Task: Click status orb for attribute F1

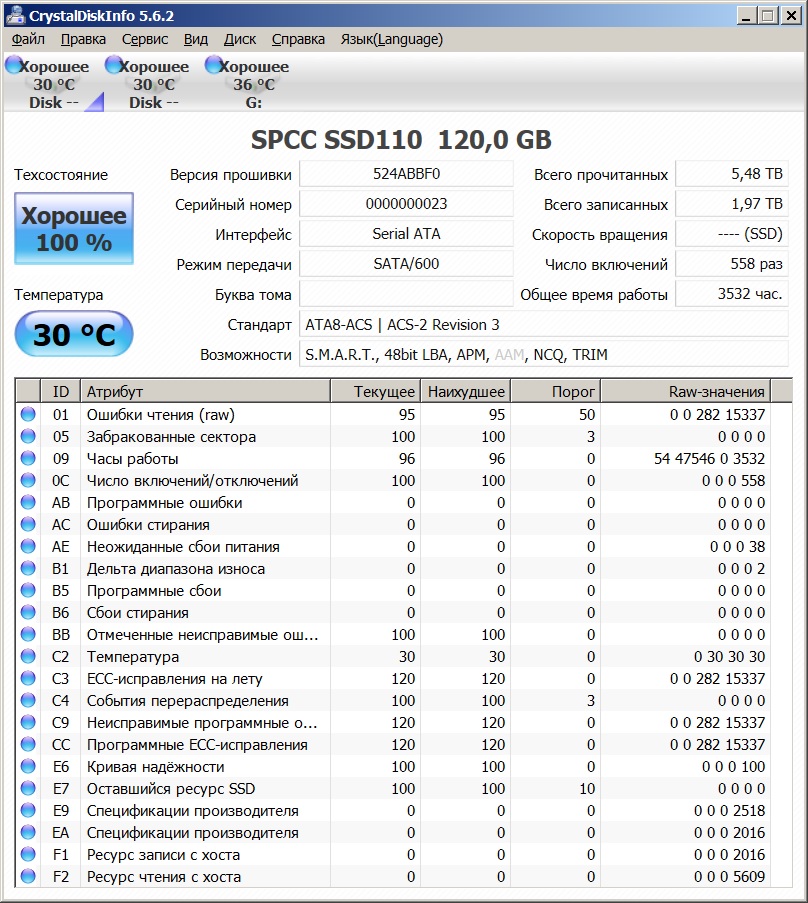Action: point(28,855)
